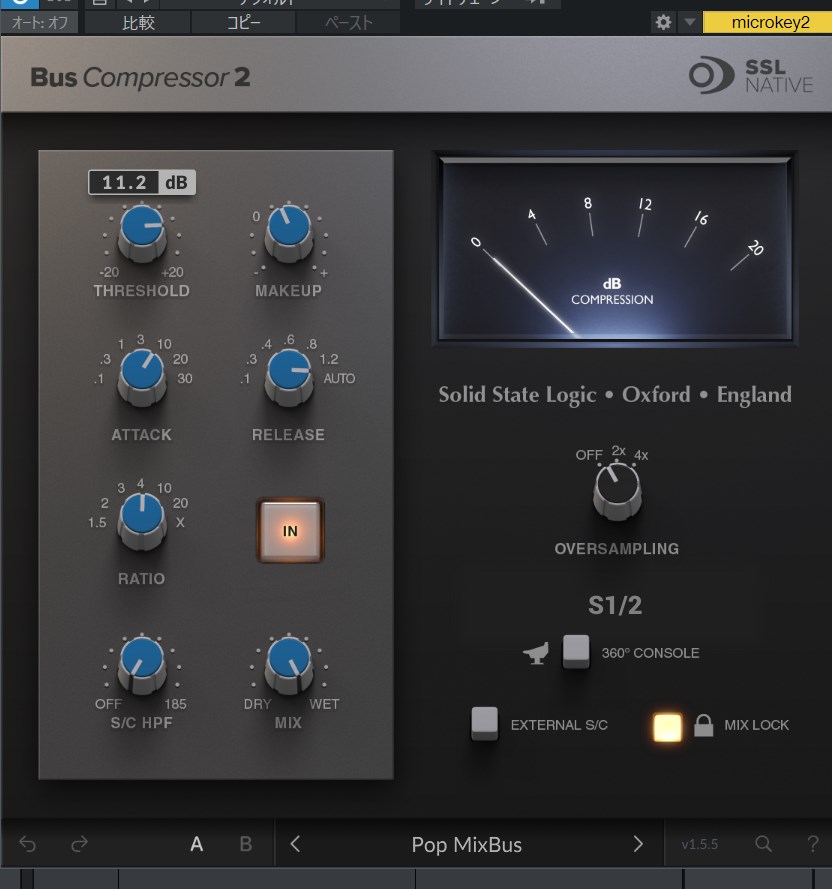Viewport: 832px width, 889px height.
Task: Expand the dropdown arrow next to gear
Action: 690,22
